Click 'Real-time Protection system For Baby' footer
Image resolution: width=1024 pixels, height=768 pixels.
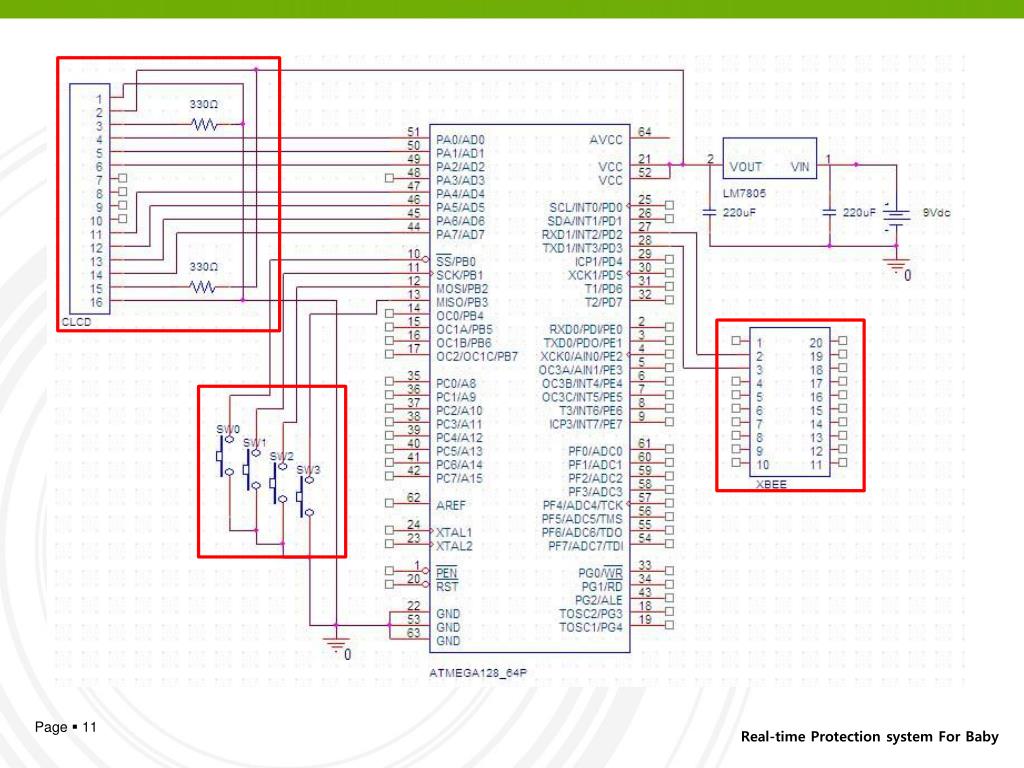(x=869, y=737)
